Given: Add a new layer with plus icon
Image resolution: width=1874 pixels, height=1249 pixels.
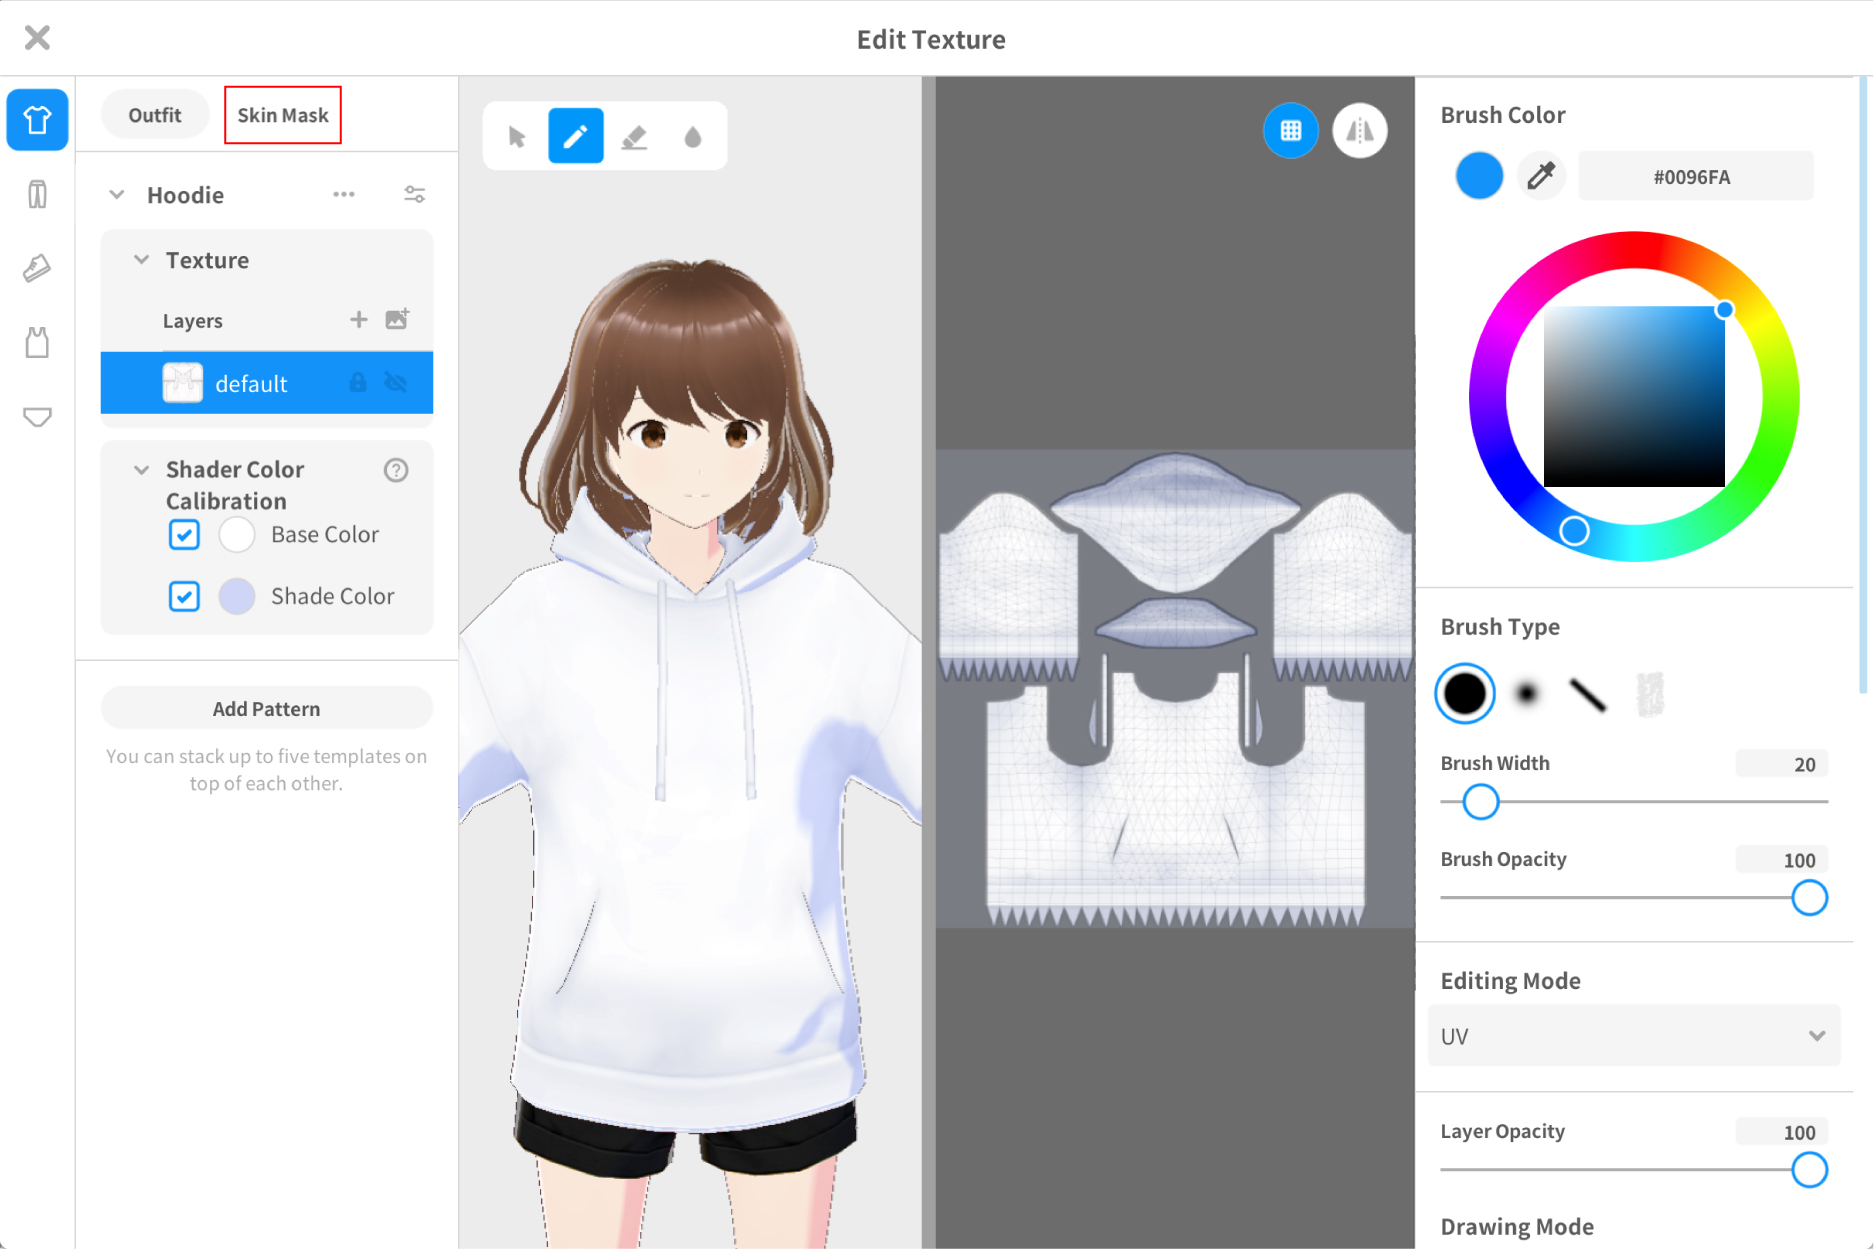Looking at the screenshot, I should click(x=358, y=320).
